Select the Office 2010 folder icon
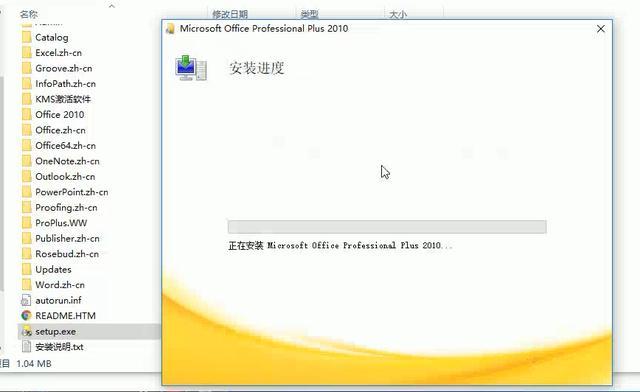Viewport: 640px width, 392px height. click(x=27, y=115)
